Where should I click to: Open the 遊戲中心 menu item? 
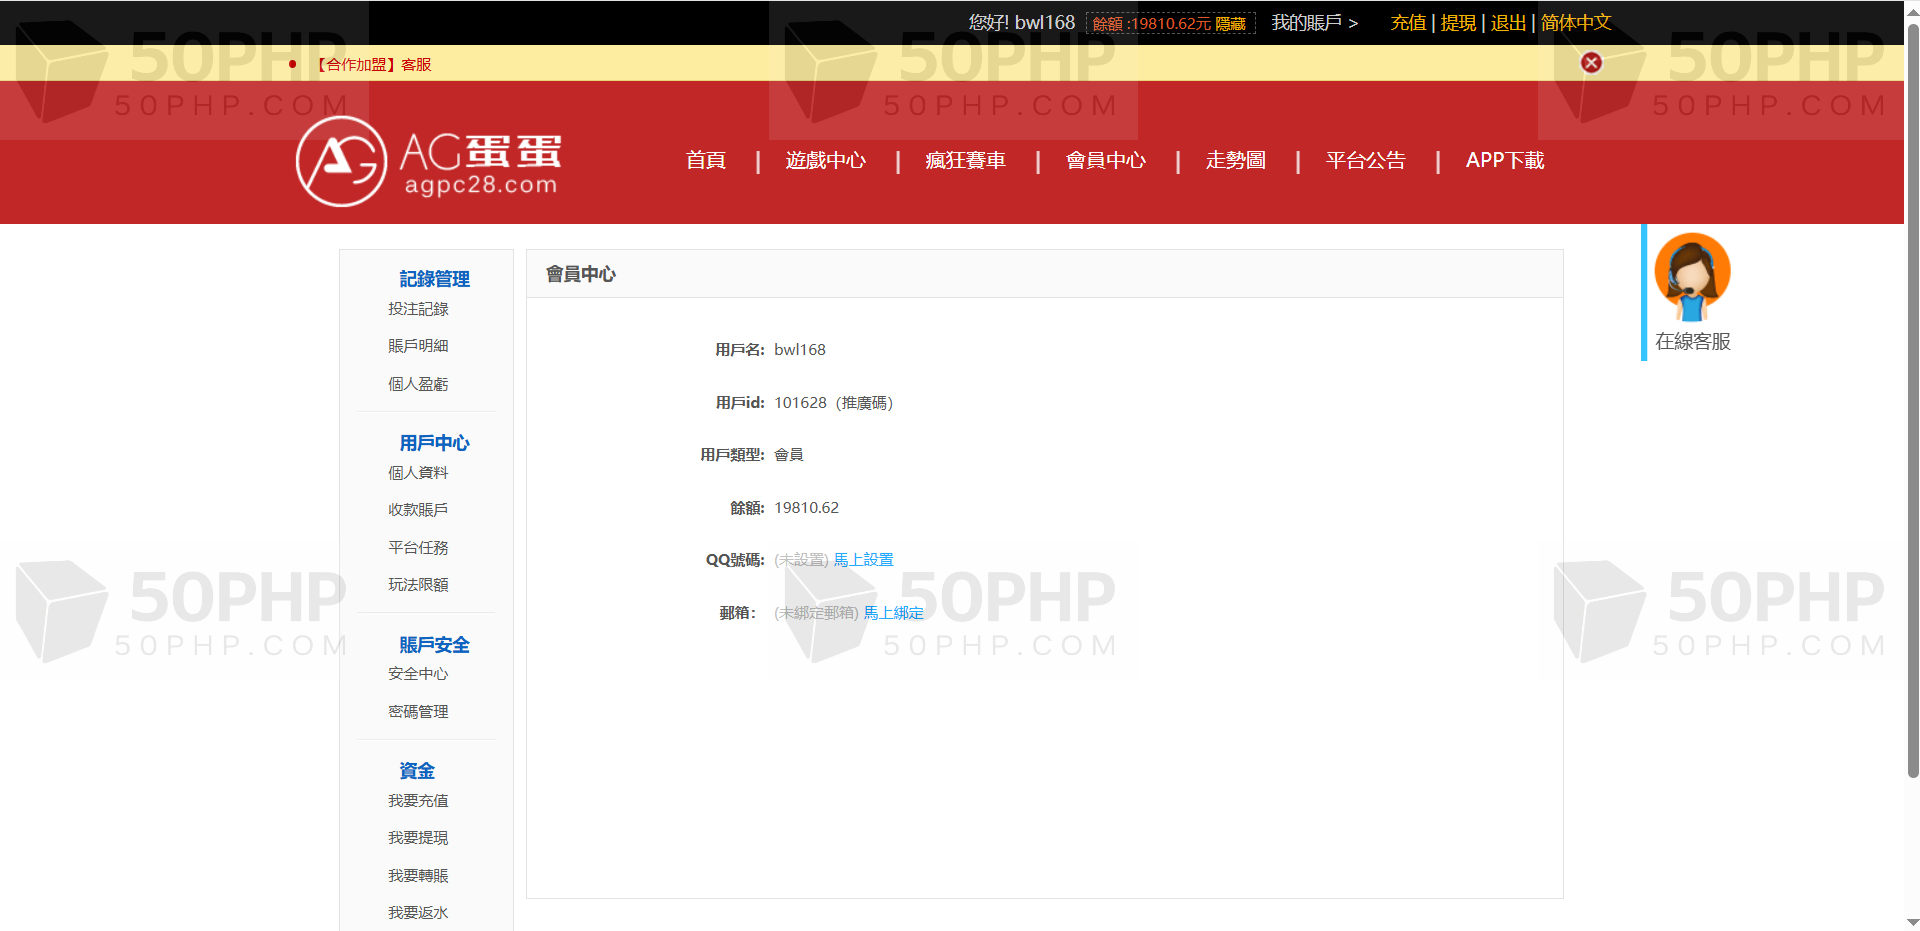pos(825,160)
